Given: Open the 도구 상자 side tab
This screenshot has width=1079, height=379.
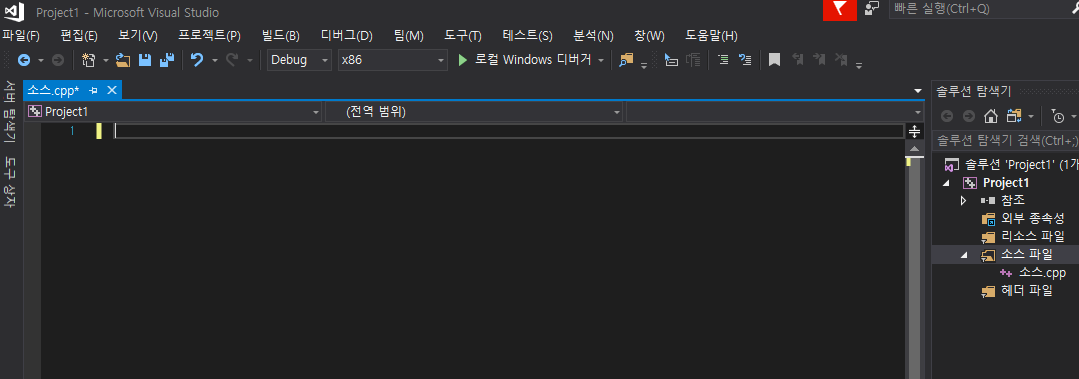Looking at the screenshot, I should tap(10, 181).
